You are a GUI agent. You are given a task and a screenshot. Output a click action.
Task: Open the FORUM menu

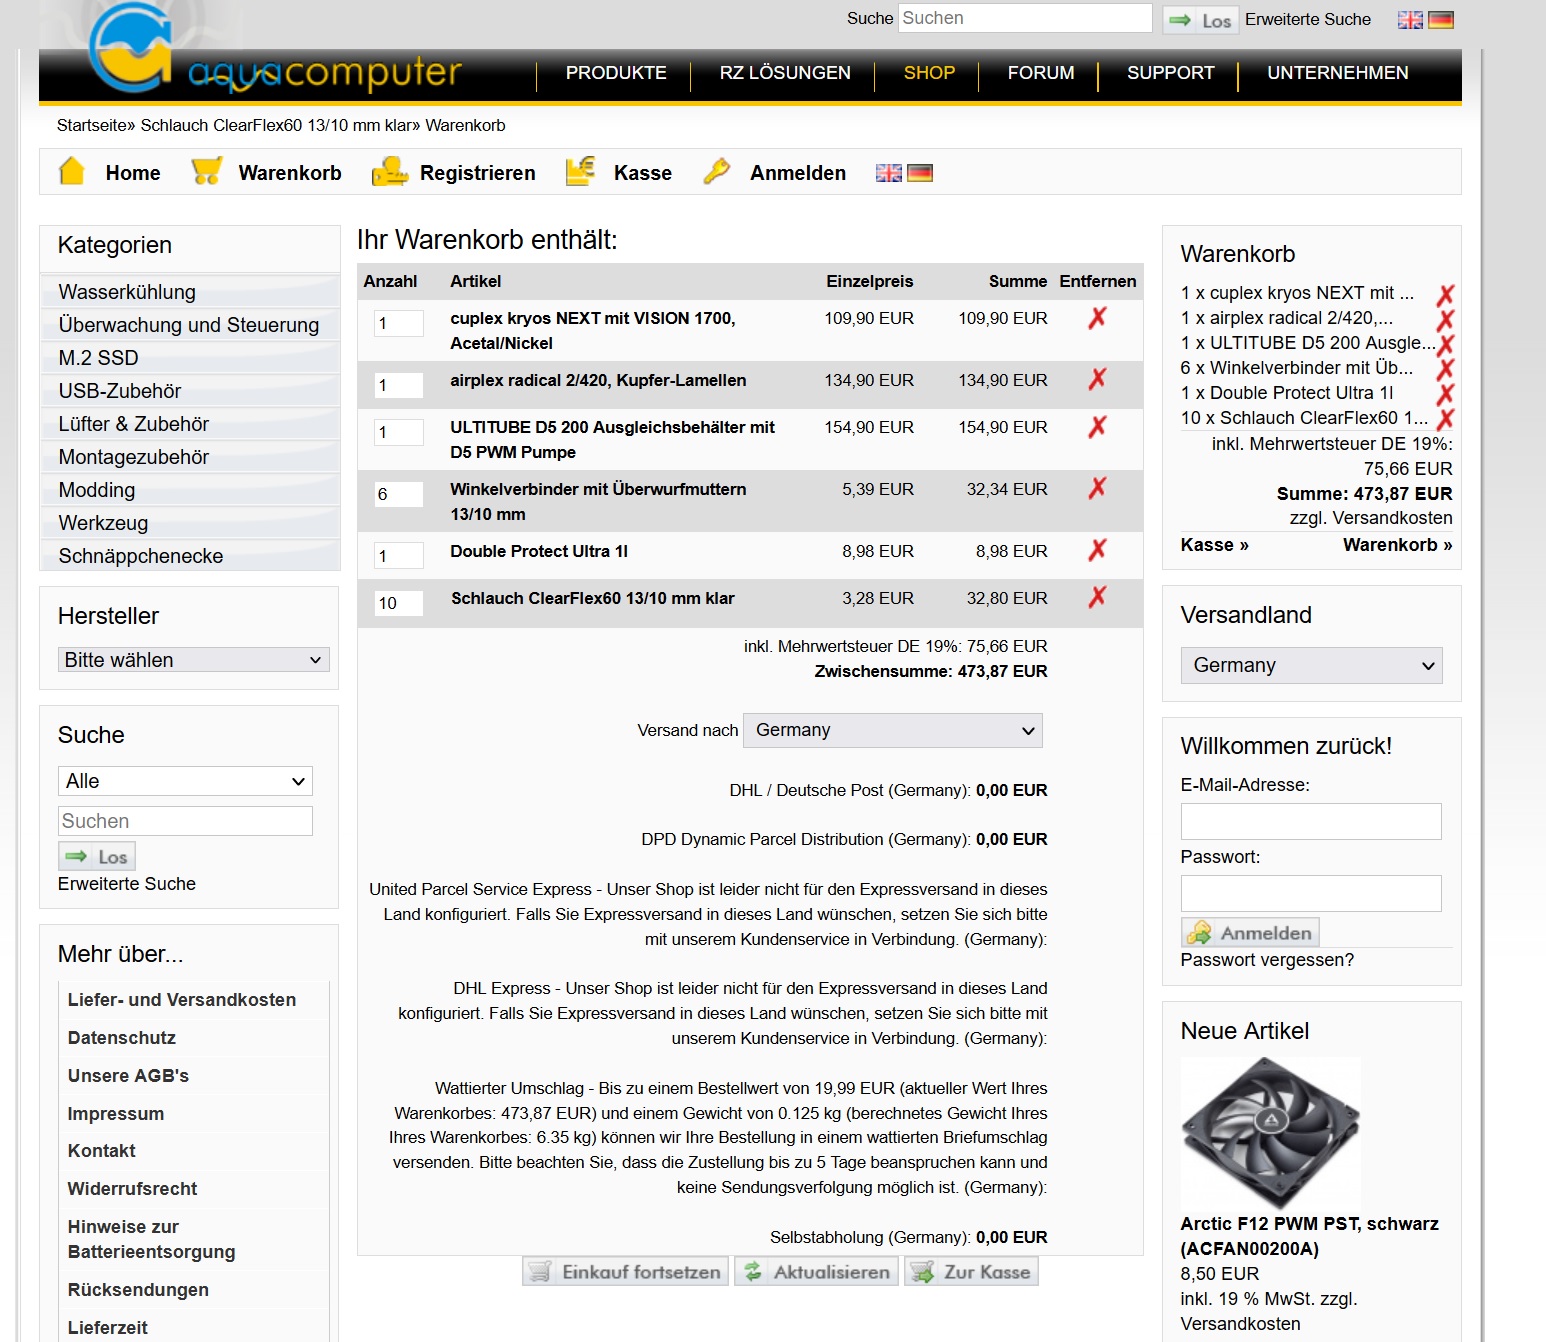pos(1041,73)
